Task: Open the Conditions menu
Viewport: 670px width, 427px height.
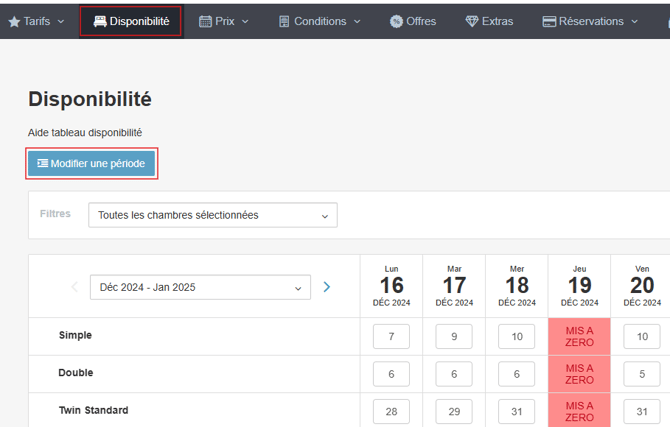Action: 320,21
